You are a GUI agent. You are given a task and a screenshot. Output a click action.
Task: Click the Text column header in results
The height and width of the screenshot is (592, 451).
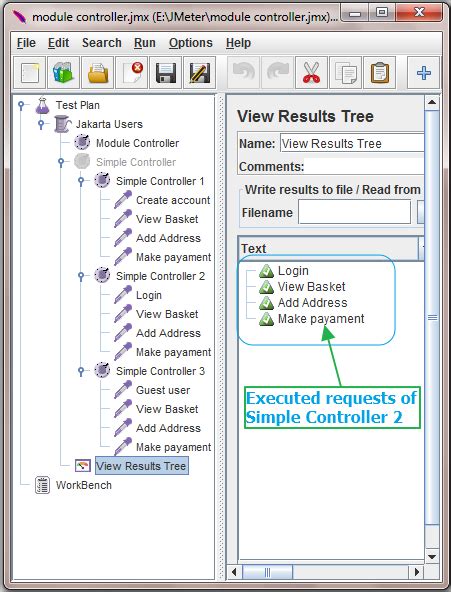coord(328,248)
